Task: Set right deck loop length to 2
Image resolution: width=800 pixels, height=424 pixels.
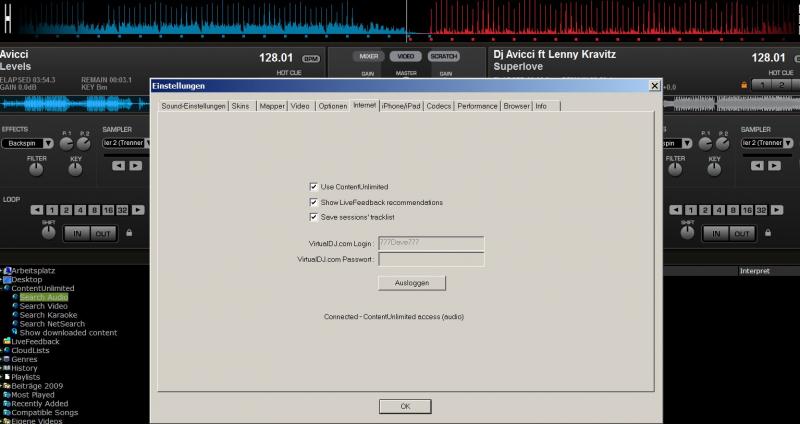Action: click(x=705, y=210)
